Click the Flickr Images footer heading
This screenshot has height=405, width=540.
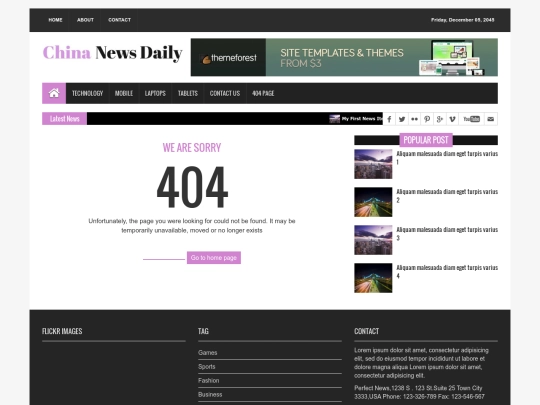(x=62, y=331)
